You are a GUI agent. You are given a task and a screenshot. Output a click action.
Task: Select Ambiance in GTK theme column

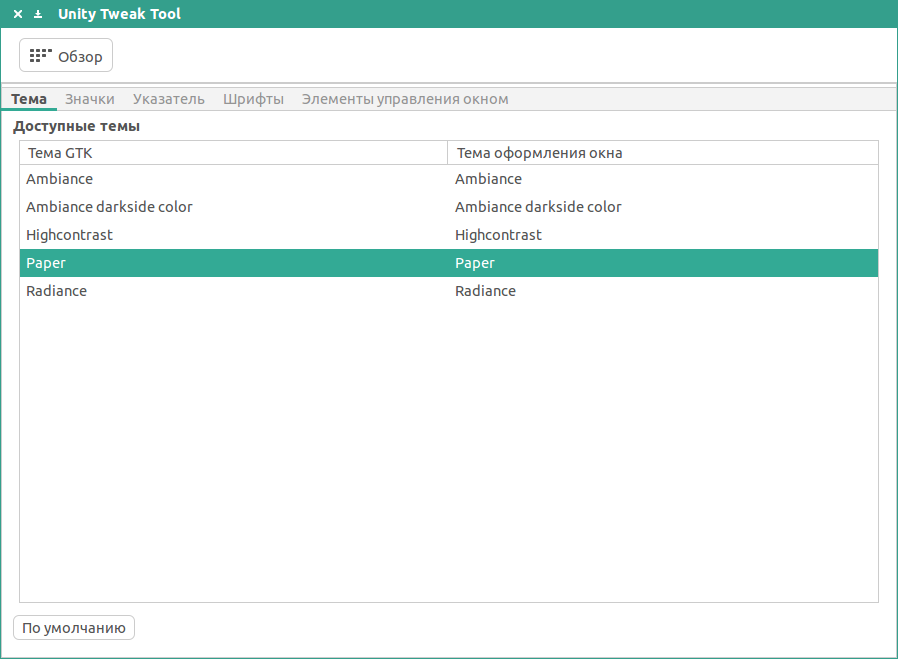(x=60, y=179)
